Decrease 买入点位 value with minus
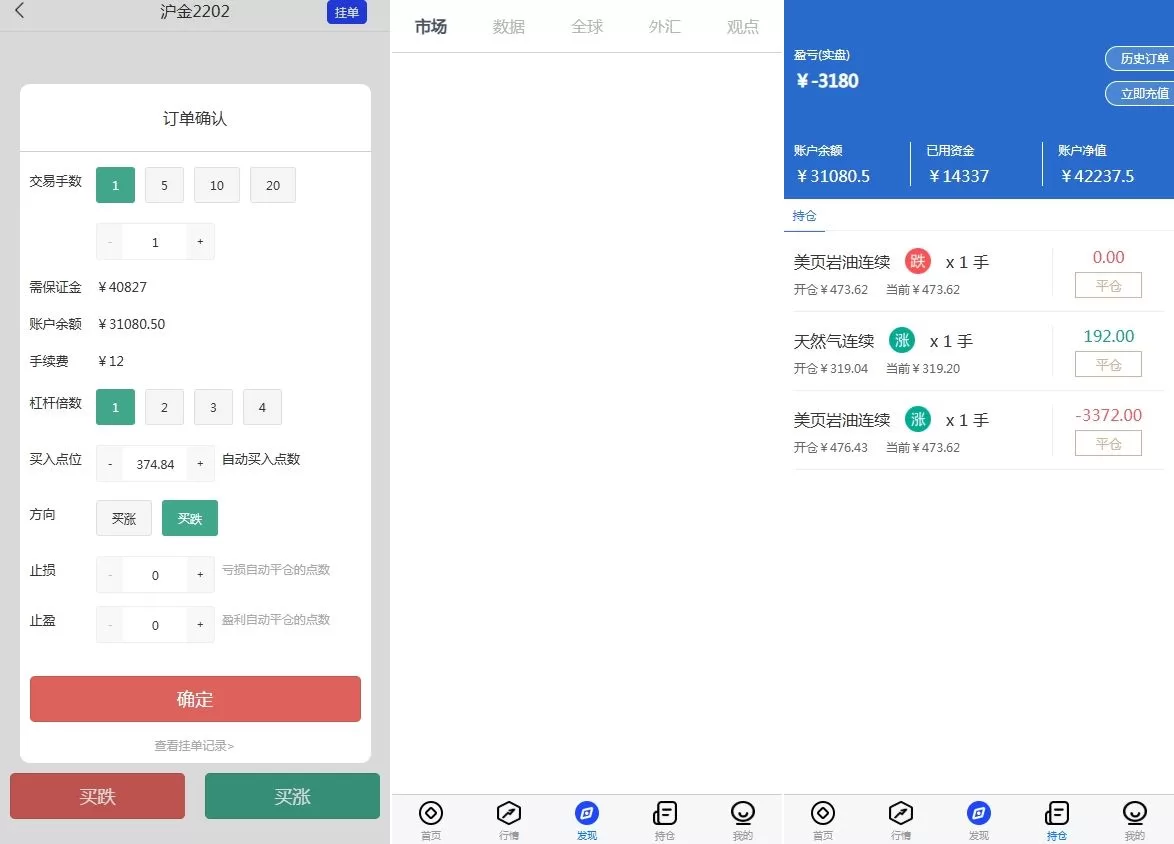The image size is (1174, 844). pos(110,464)
